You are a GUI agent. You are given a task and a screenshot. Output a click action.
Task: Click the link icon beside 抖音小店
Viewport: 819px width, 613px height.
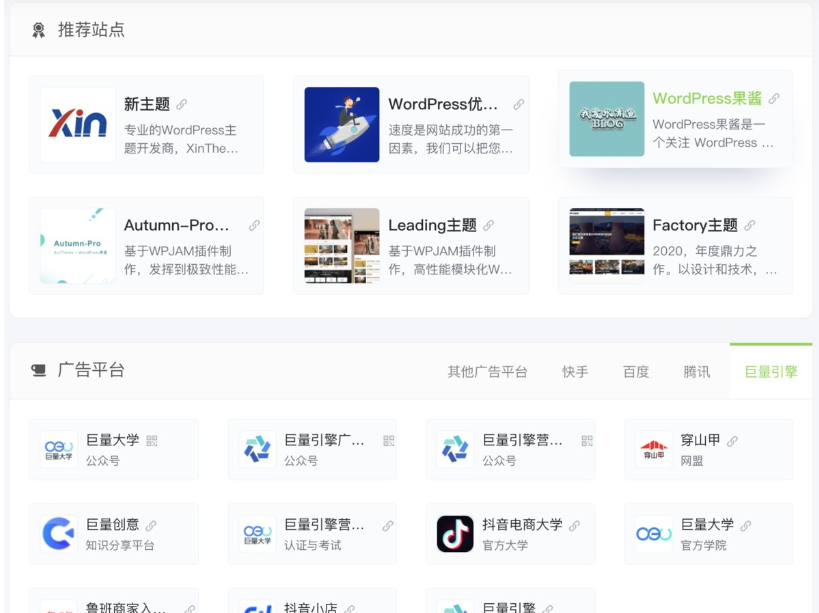[x=349, y=609]
